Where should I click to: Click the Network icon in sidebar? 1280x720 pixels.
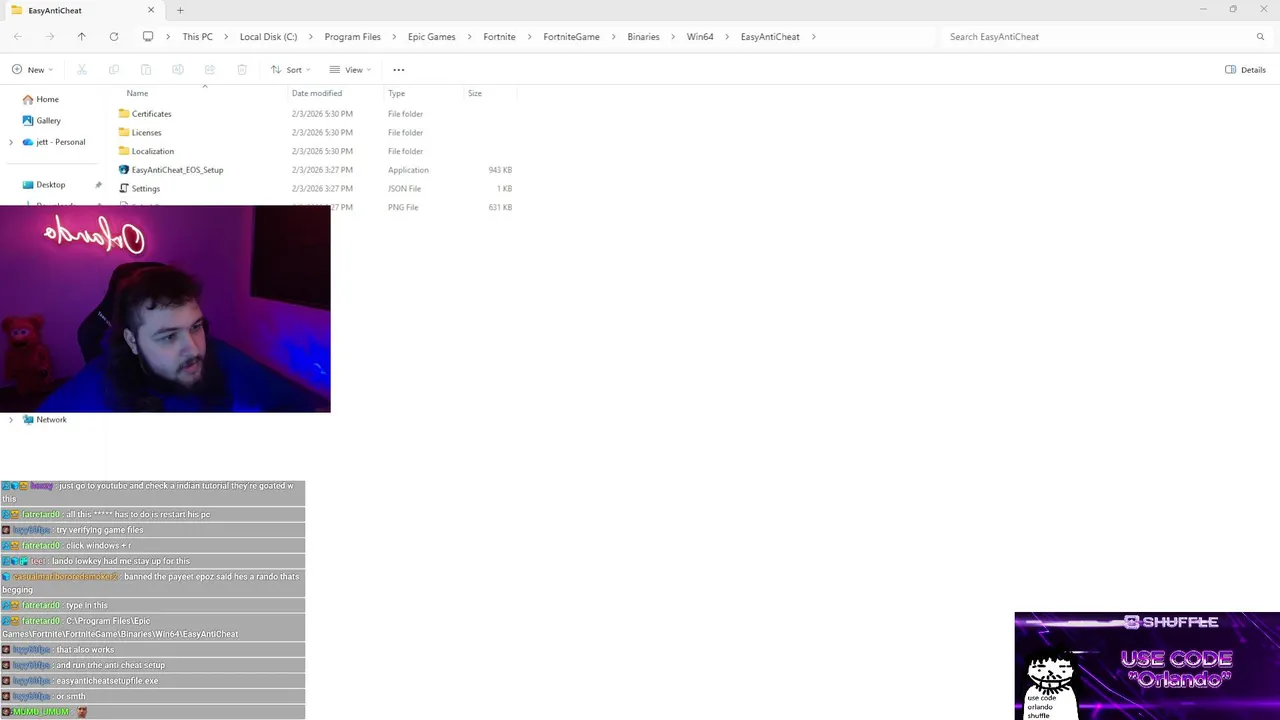coord(28,420)
